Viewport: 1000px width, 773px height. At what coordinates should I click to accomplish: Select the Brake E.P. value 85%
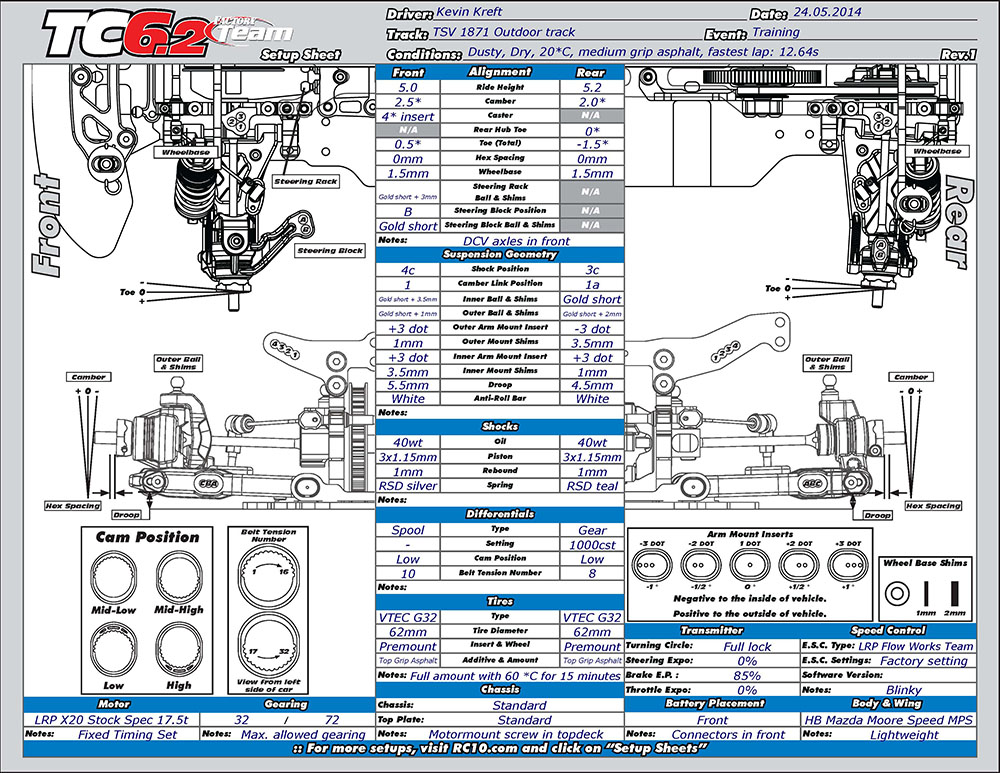click(x=747, y=675)
